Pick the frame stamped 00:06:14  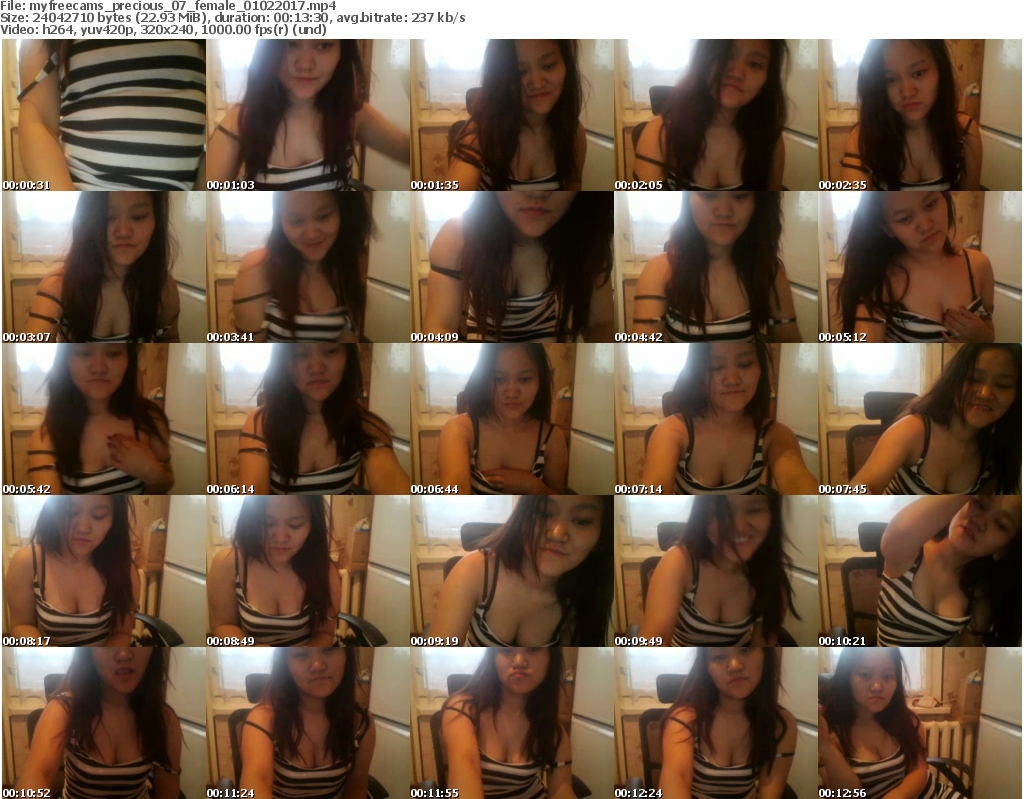308,419
